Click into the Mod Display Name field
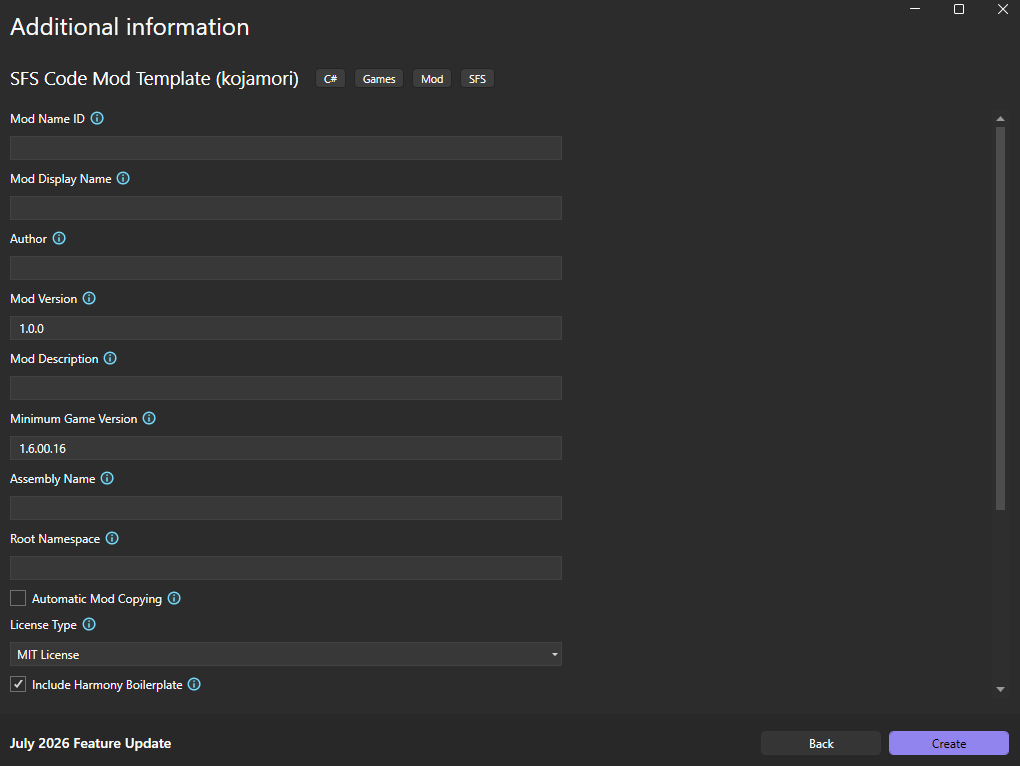Image resolution: width=1020 pixels, height=766 pixels. point(286,208)
